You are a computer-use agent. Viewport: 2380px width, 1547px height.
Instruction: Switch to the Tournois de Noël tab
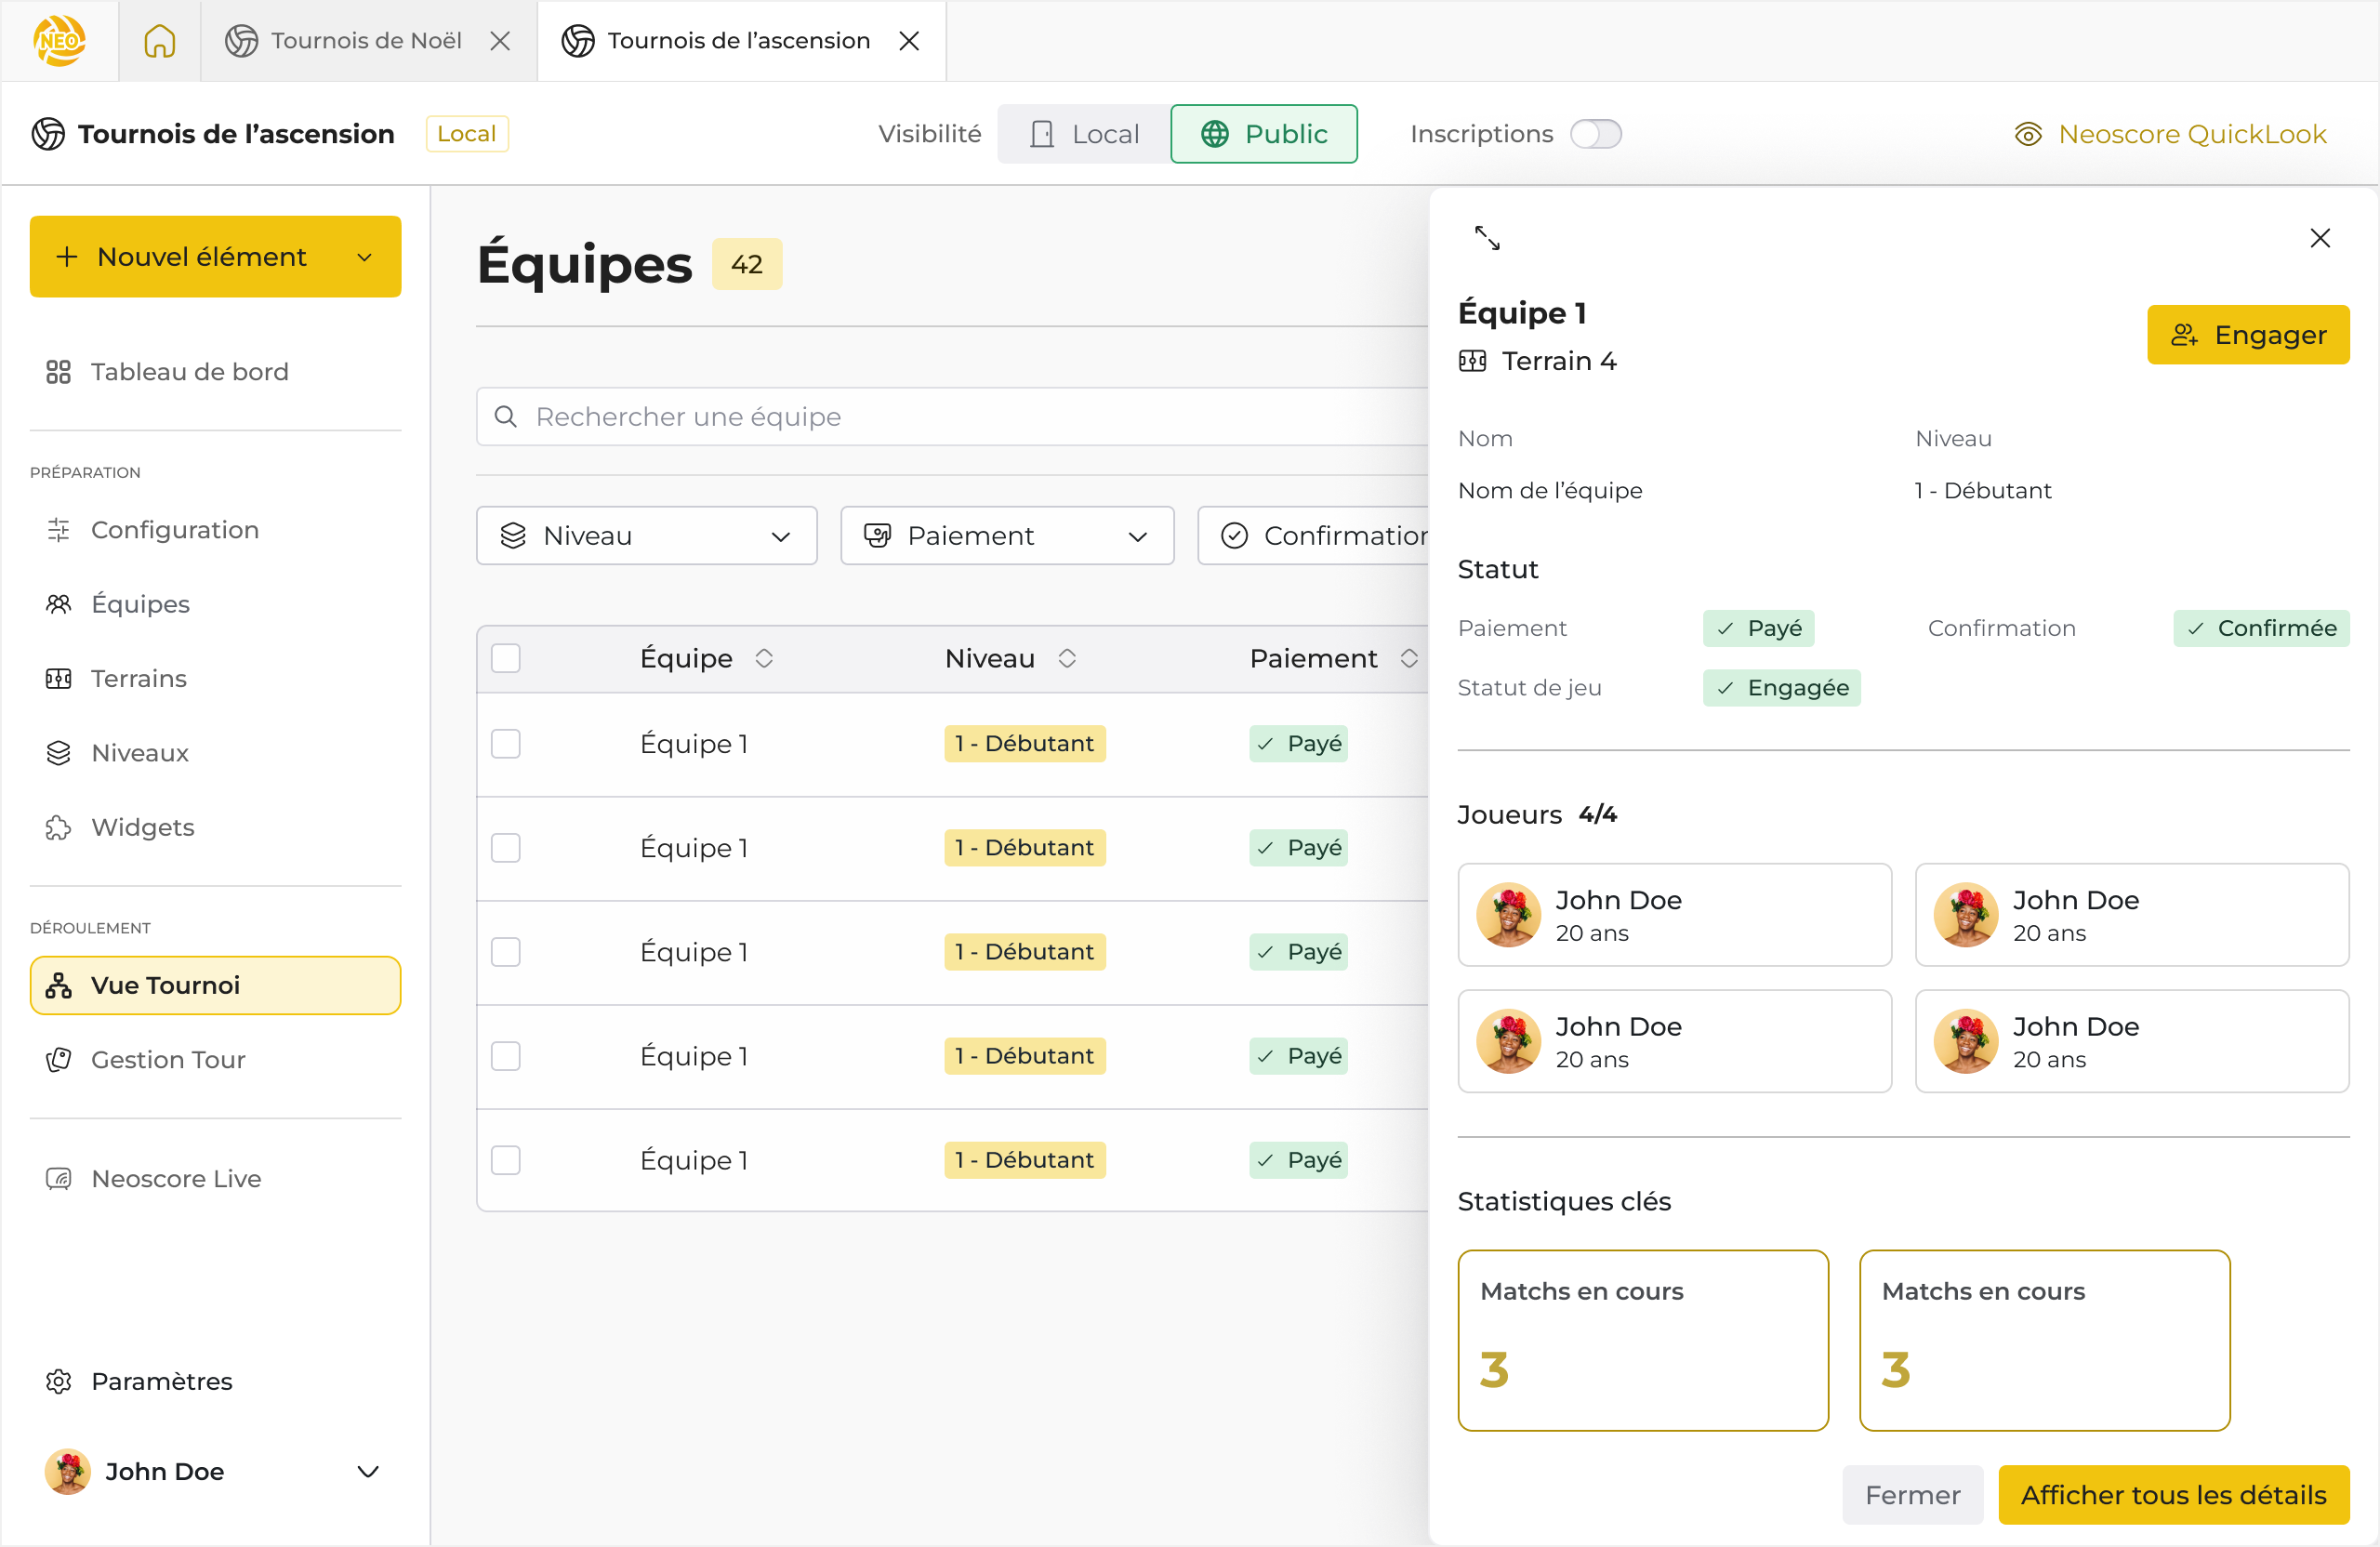[x=365, y=41]
